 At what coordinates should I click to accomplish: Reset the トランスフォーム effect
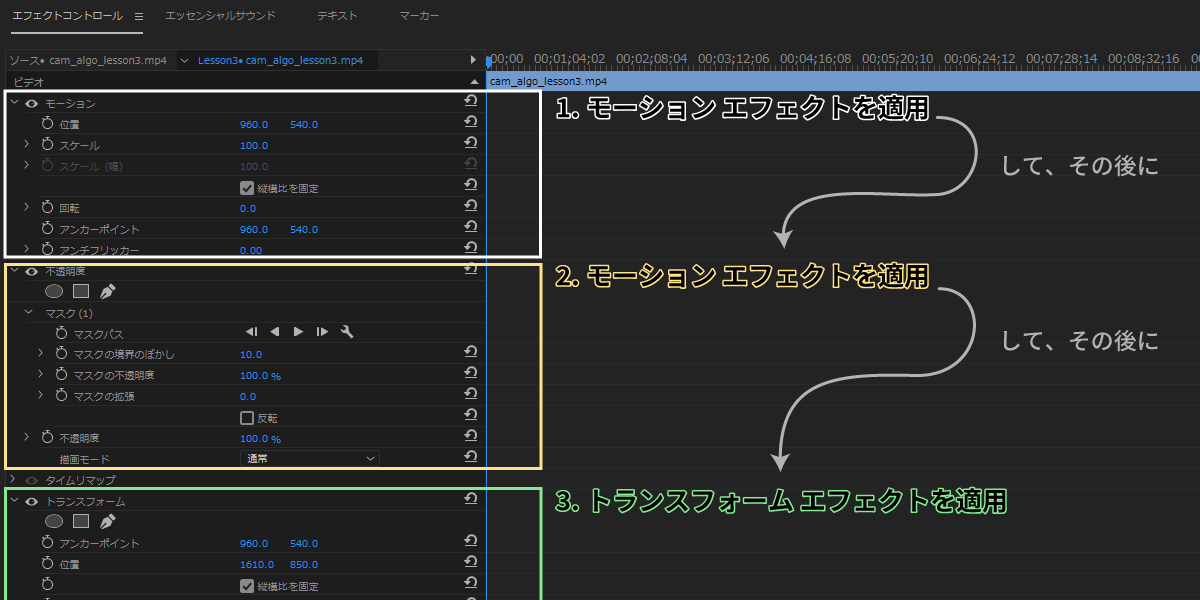click(470, 499)
